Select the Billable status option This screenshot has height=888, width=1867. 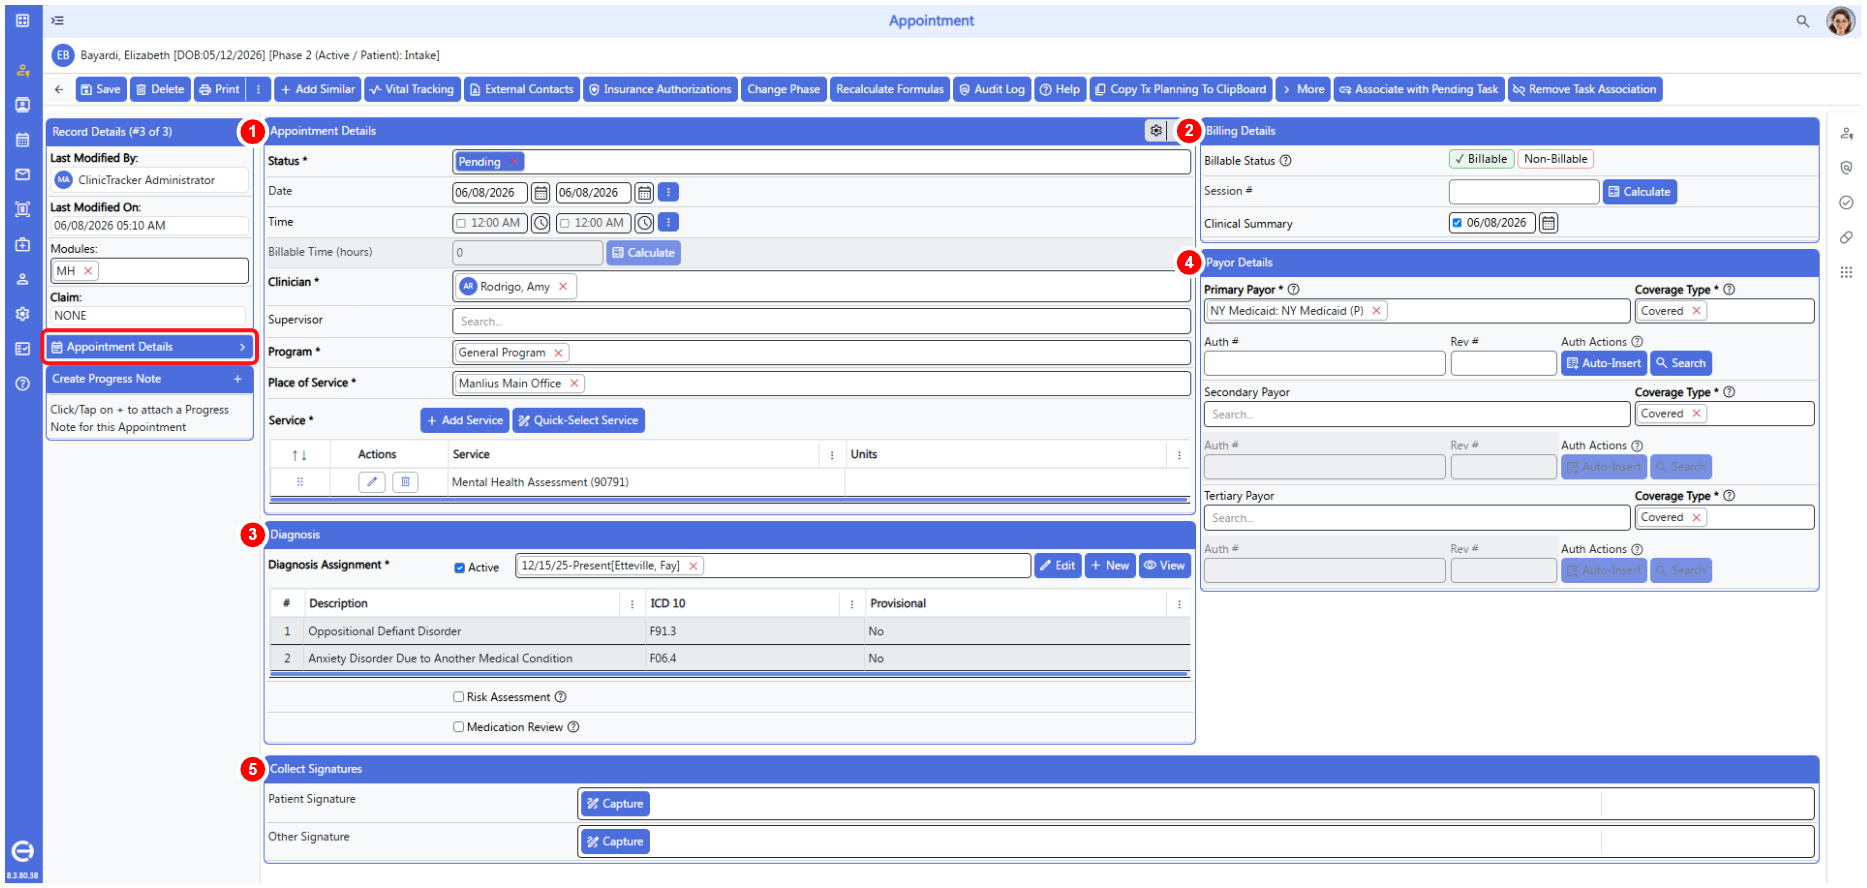(x=1481, y=159)
